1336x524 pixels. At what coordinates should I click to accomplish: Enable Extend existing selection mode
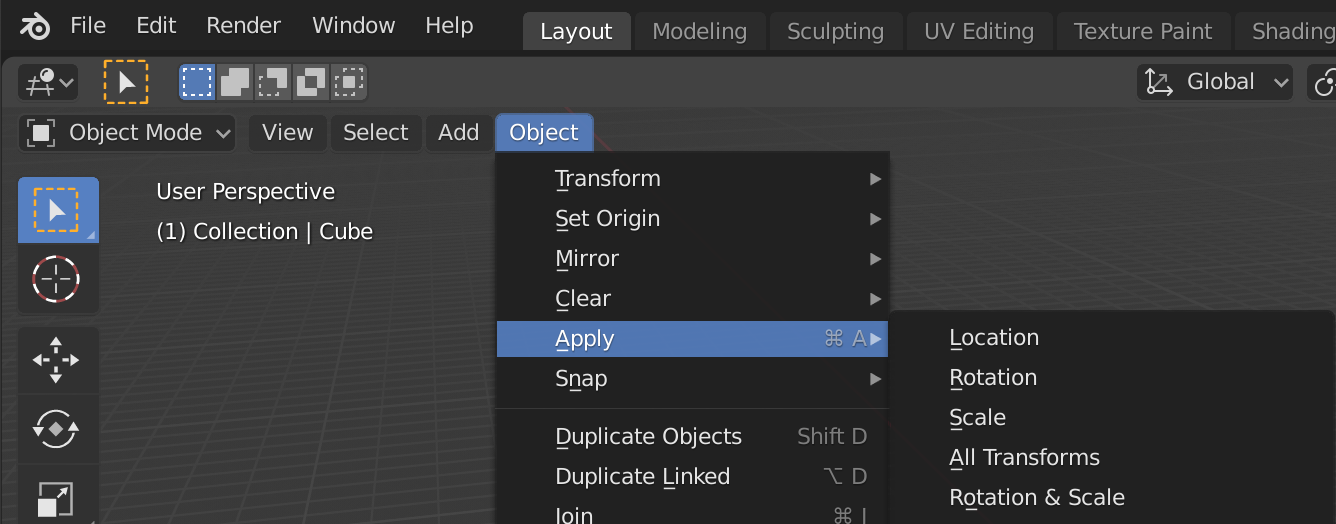[x=235, y=82]
